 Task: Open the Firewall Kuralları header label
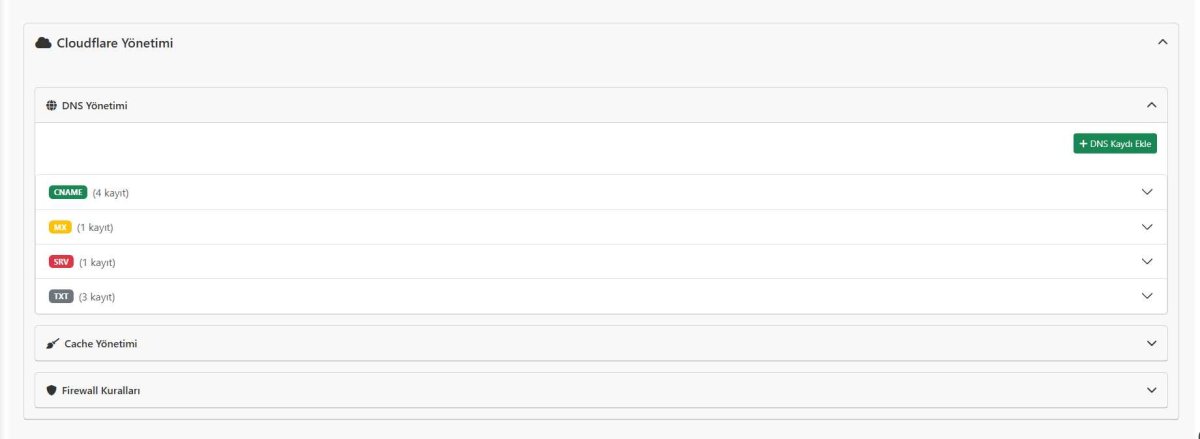tap(107, 390)
